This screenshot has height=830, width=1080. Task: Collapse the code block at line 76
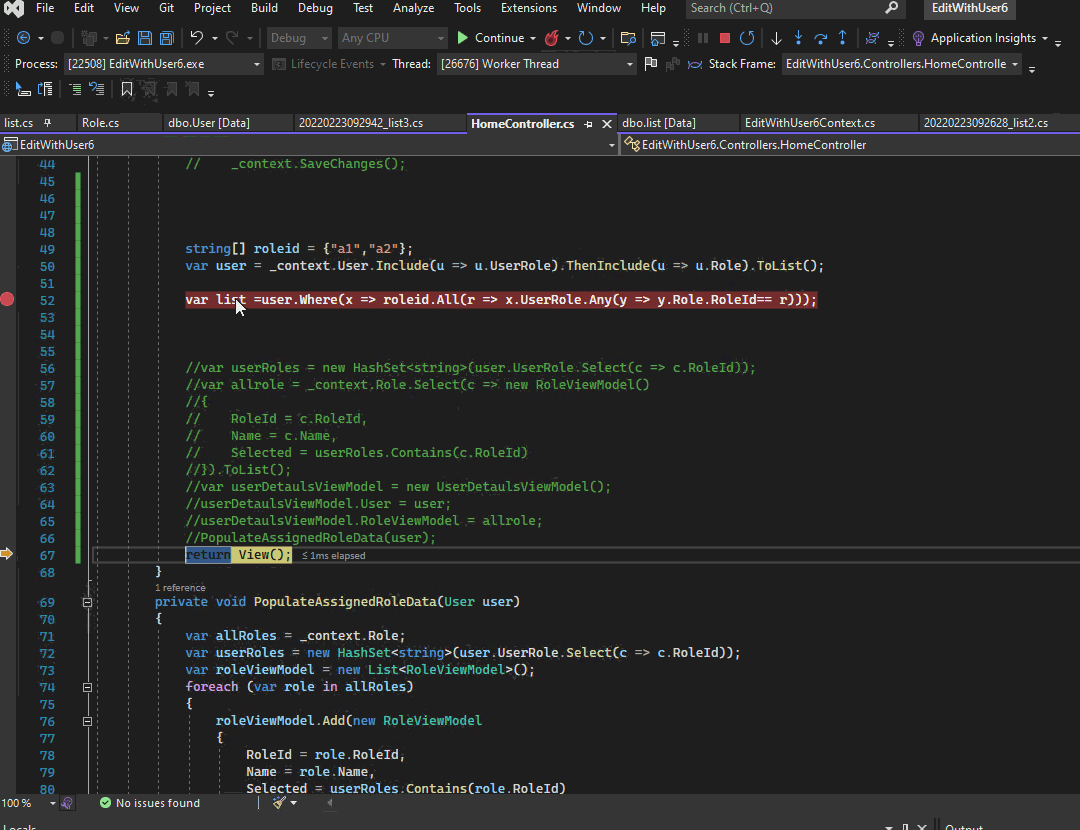click(87, 721)
